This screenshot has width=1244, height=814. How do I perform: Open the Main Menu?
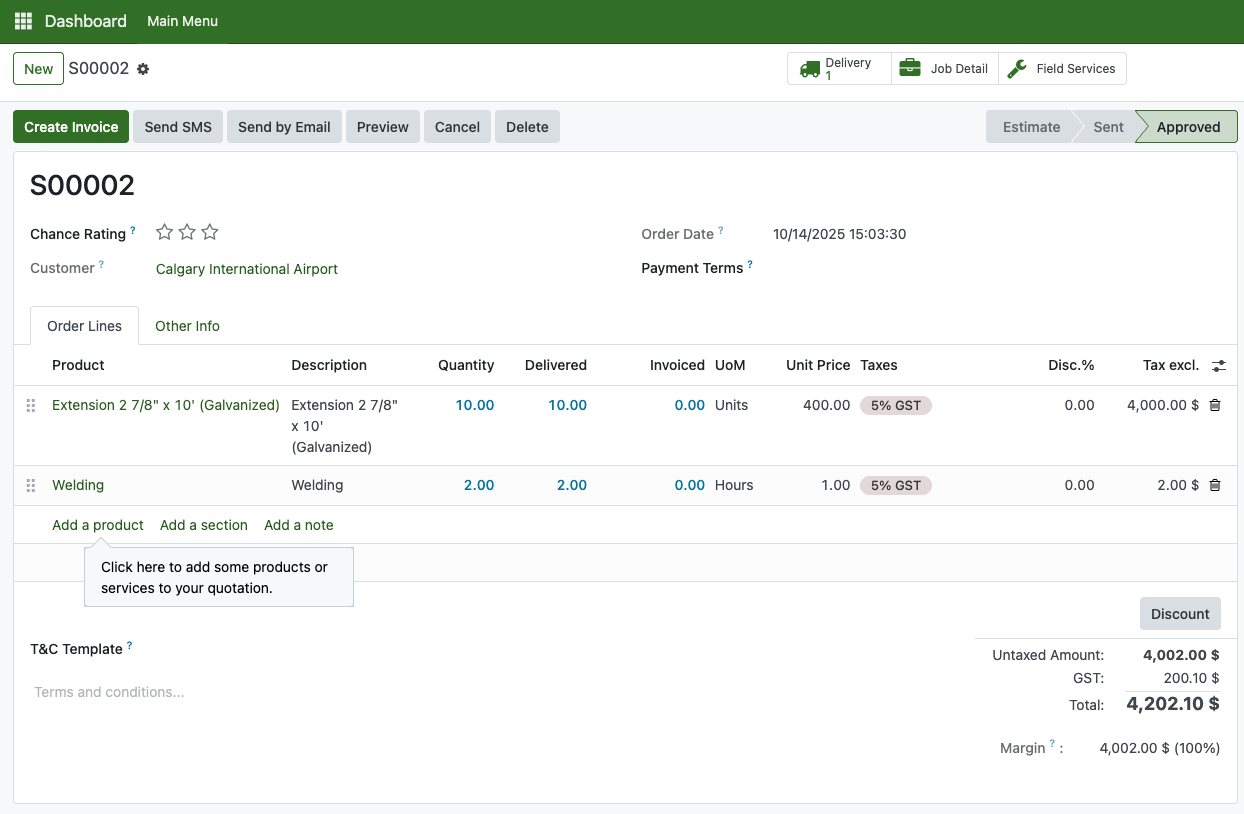[x=182, y=21]
